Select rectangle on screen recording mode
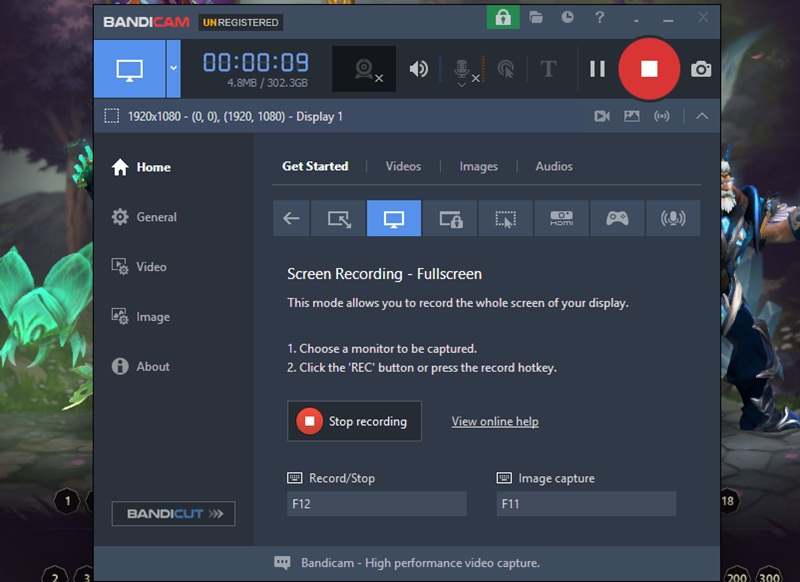The height and width of the screenshot is (582, 800). pyautogui.click(x=338, y=218)
